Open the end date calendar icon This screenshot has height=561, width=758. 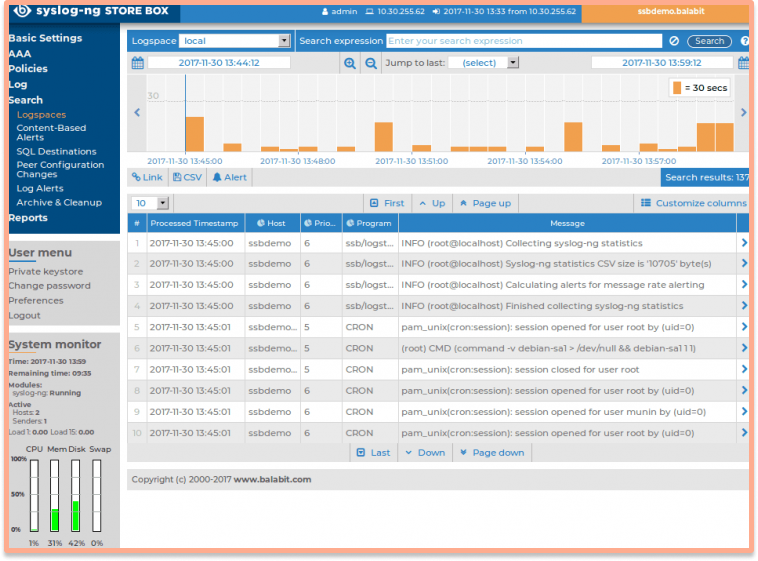(743, 62)
